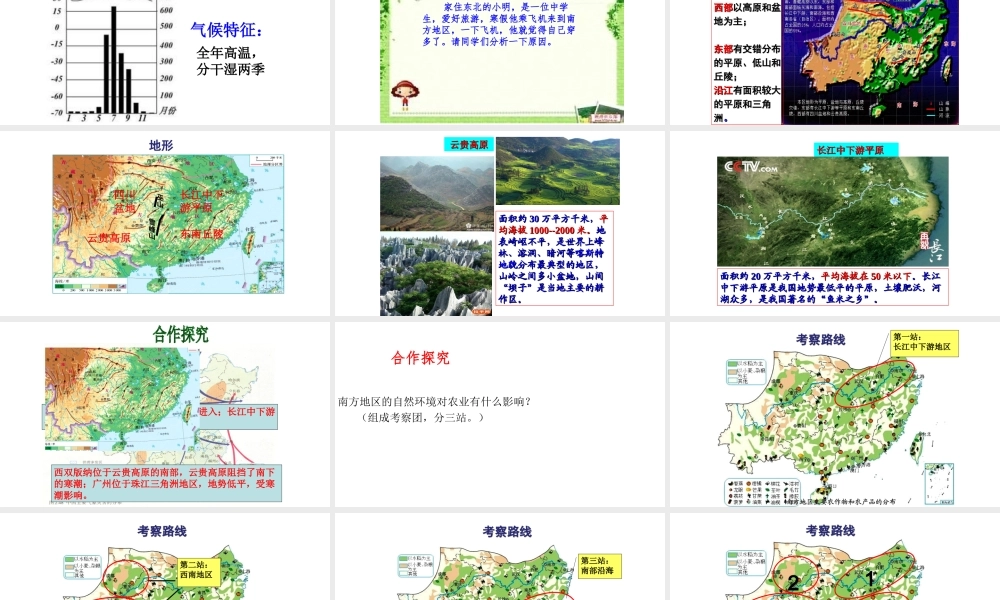1000x600 pixels.
Task: Select the 长江中下游平原 satellite slide
Action: tap(835, 223)
